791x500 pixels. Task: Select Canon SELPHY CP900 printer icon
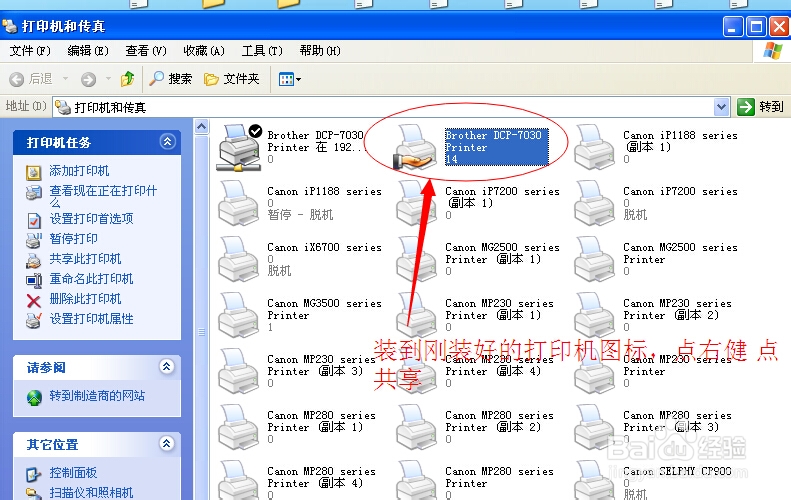point(595,480)
